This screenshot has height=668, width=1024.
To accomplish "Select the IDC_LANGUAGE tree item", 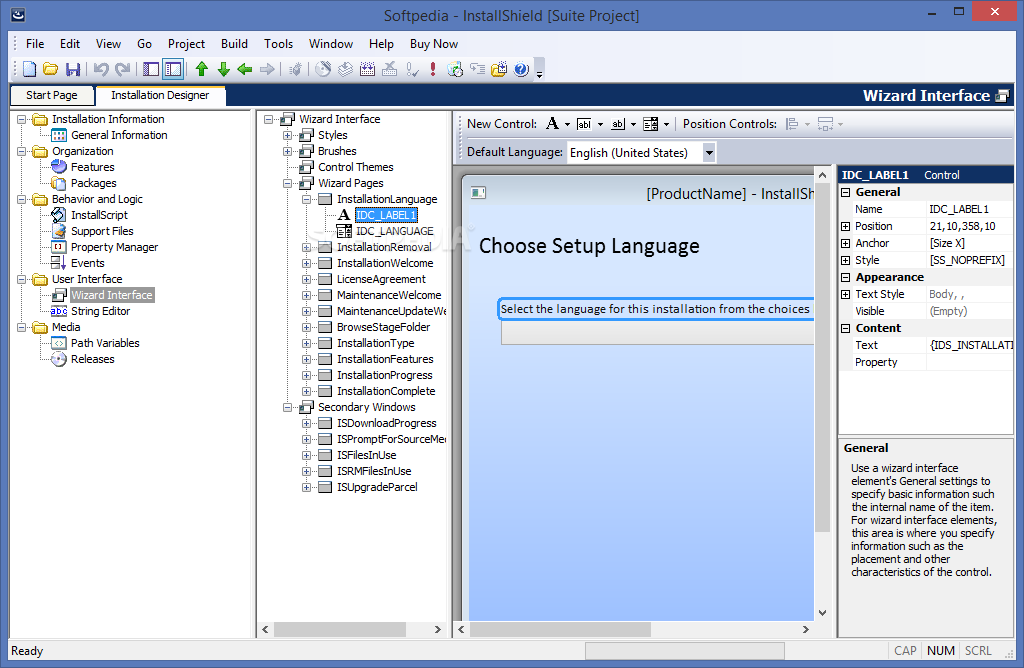I will tap(394, 231).
